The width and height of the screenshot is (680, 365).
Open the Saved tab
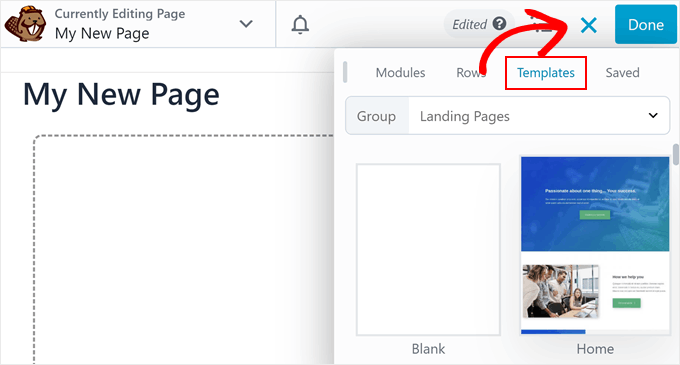click(x=622, y=72)
